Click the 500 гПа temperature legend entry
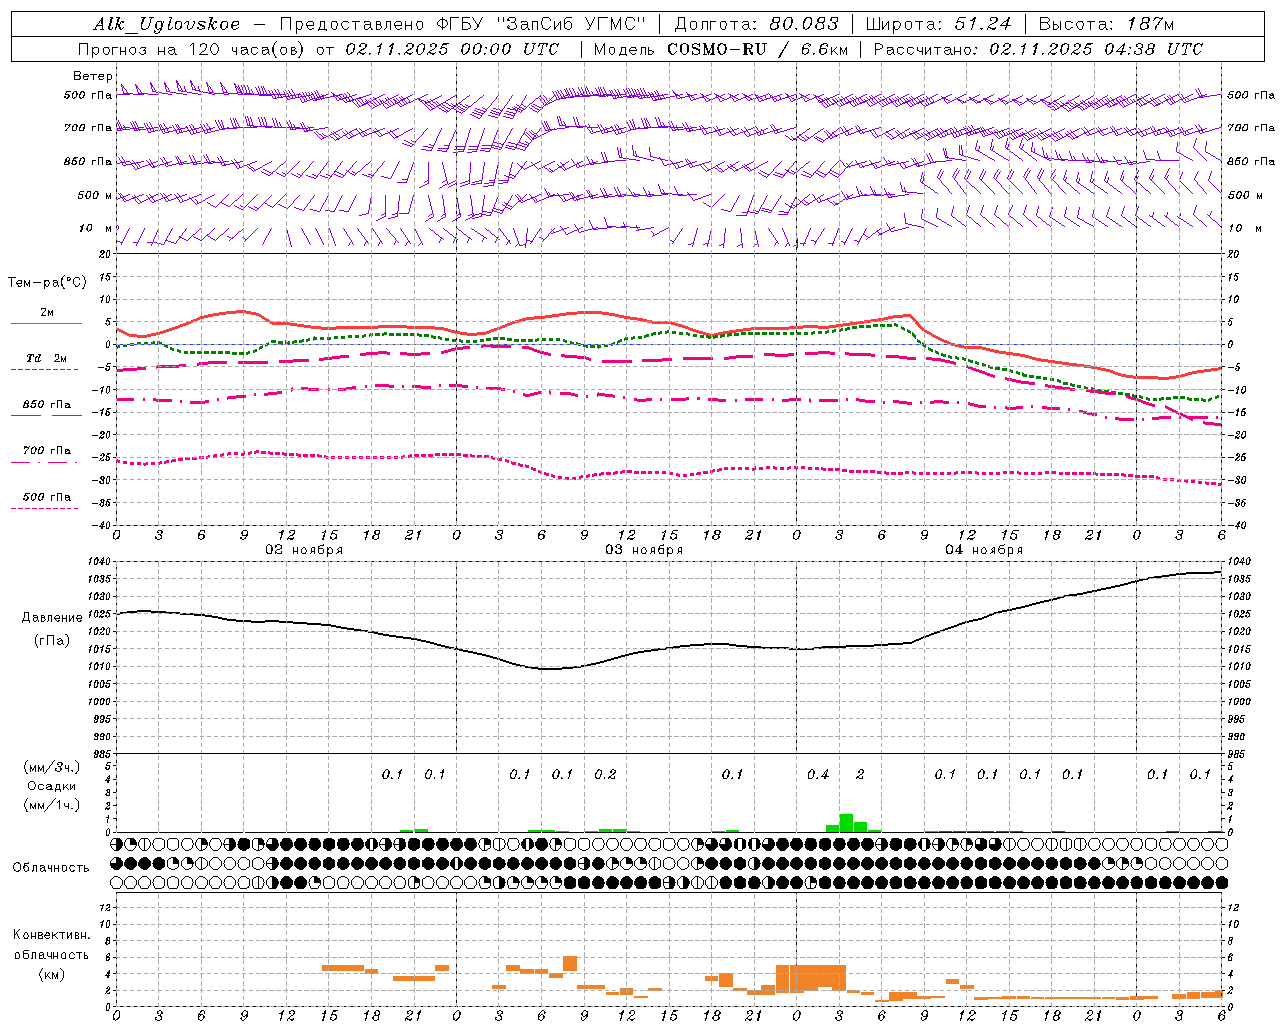Screen dimensions: 1280x1024 click(x=46, y=497)
